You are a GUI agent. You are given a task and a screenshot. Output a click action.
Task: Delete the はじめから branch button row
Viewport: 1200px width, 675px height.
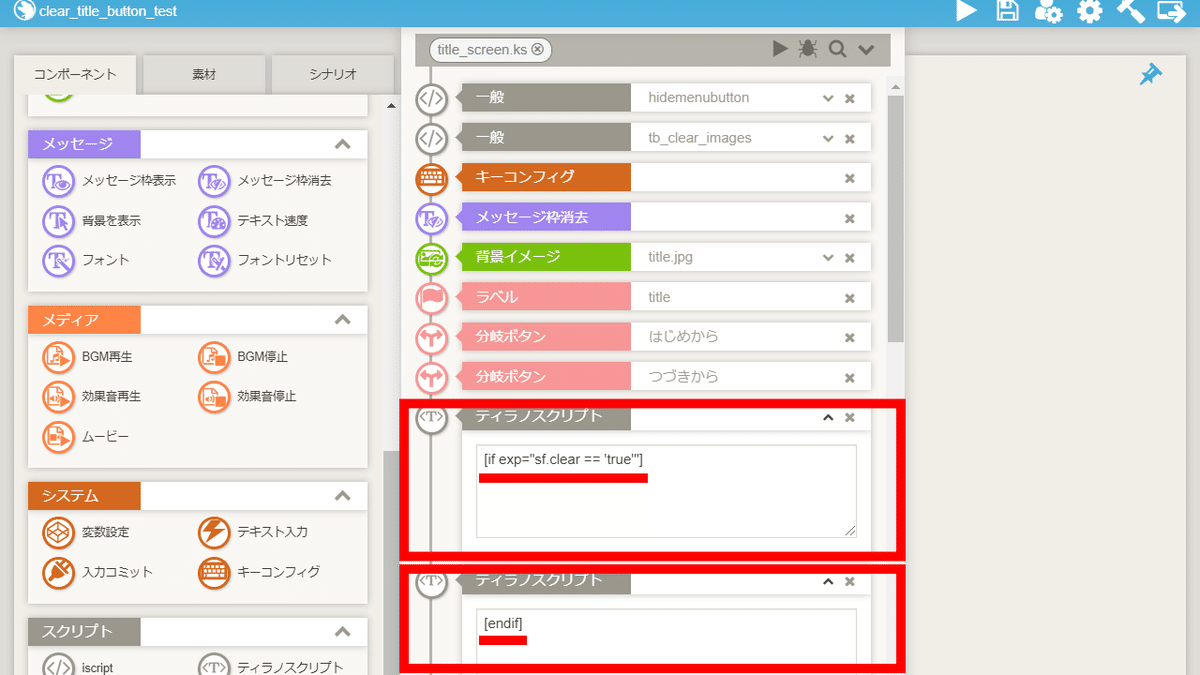tap(850, 338)
